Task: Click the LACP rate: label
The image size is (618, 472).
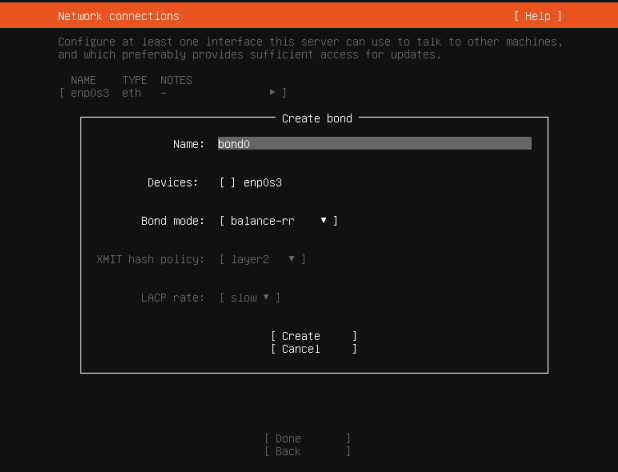Action: point(173,297)
